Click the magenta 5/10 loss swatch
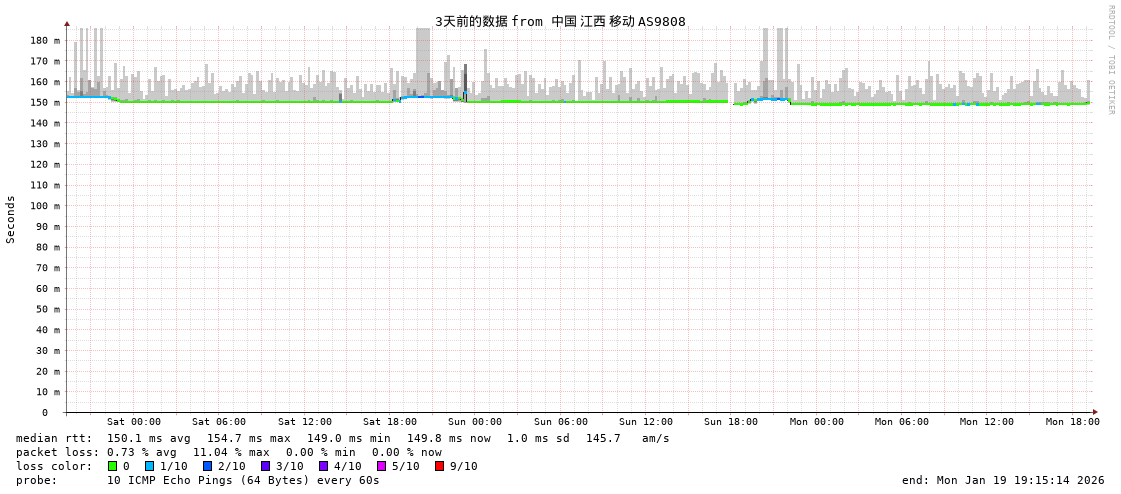The width and height of the screenshot is (1121, 494). pos(381,466)
